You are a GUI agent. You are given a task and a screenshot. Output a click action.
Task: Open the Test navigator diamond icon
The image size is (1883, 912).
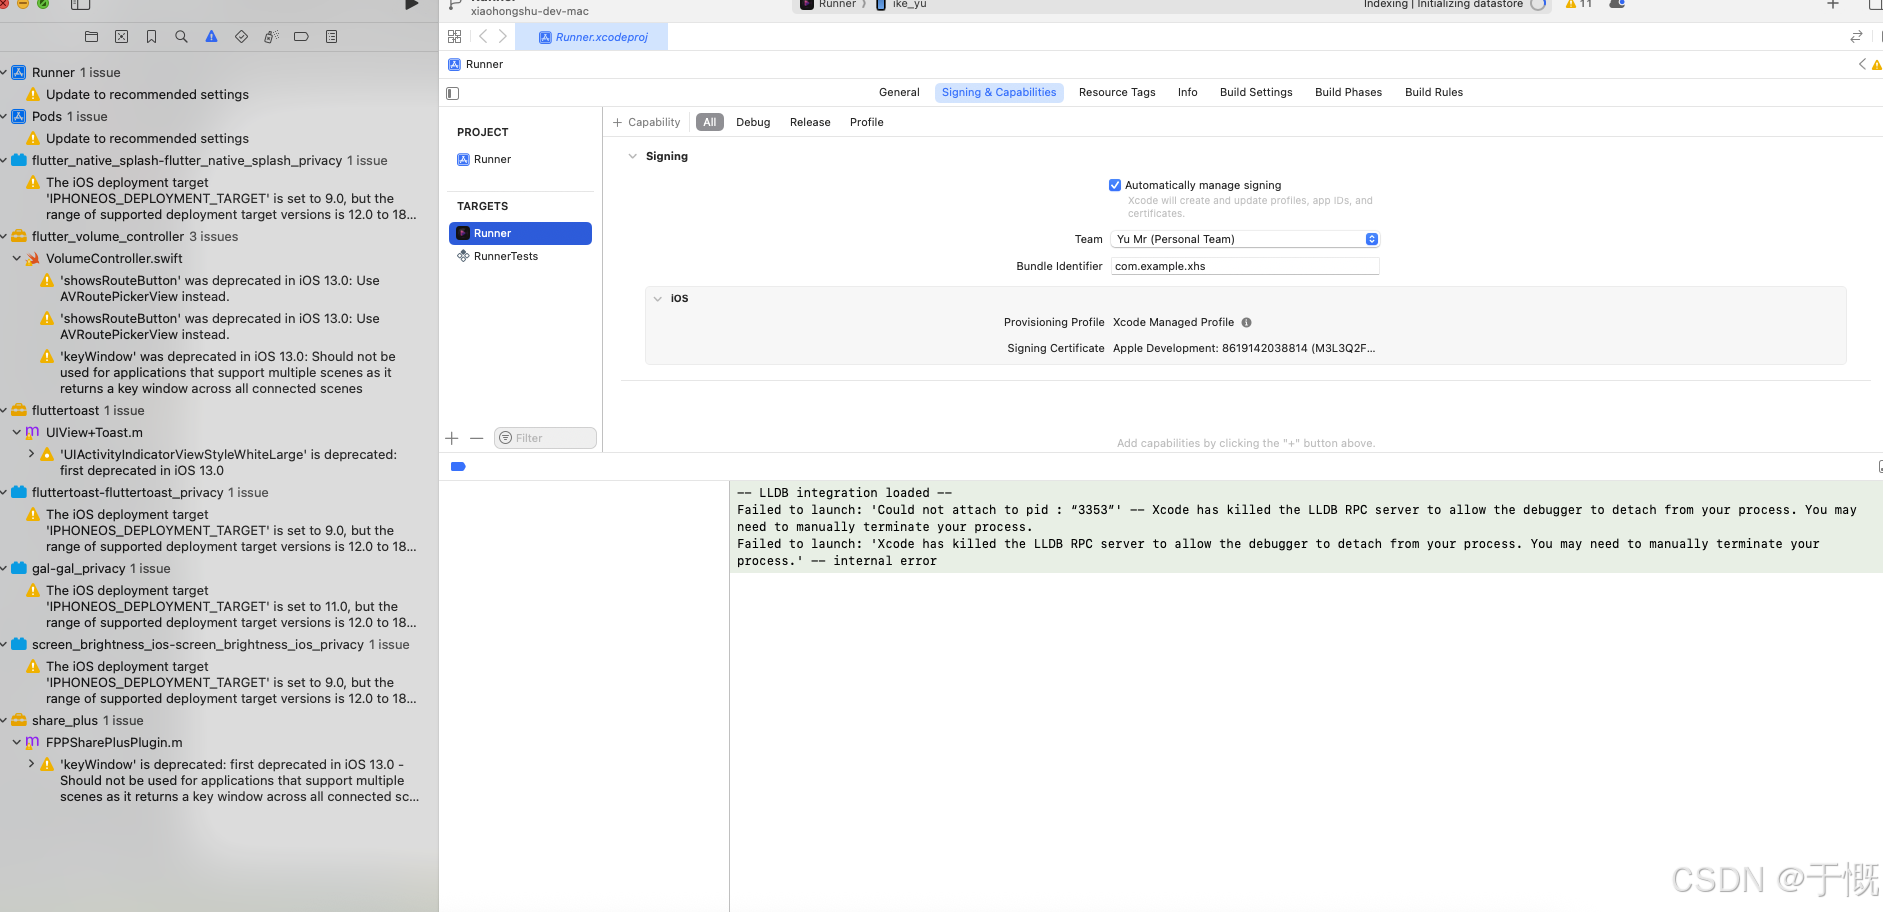(241, 37)
